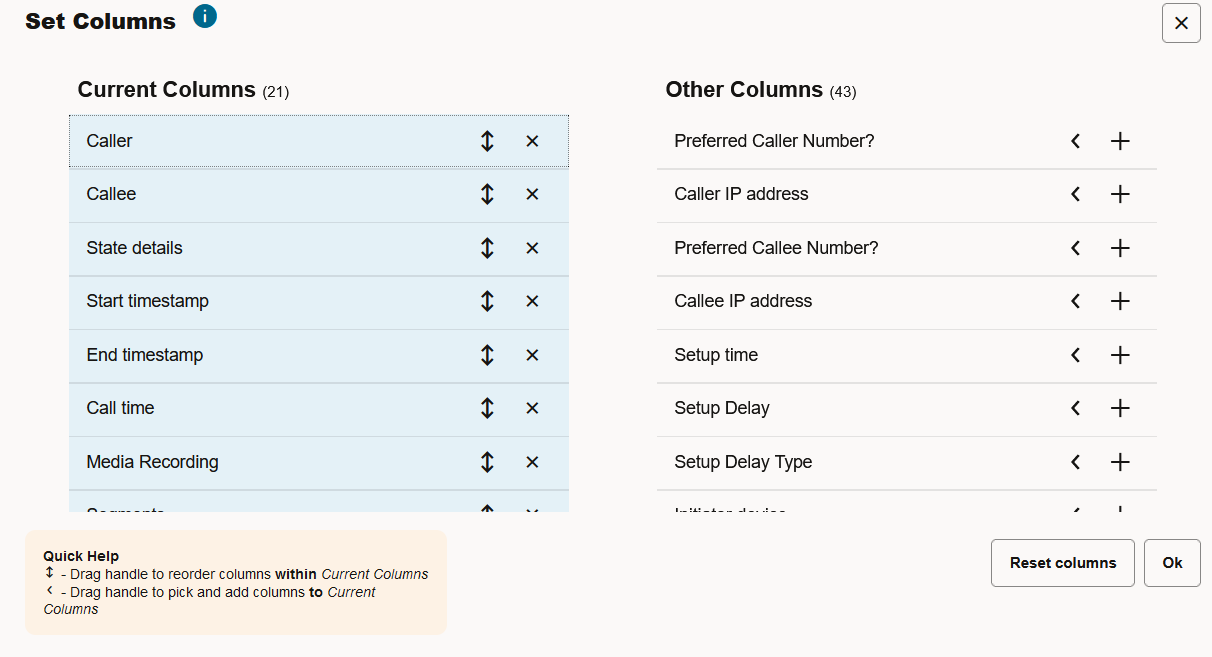This screenshot has width=1212, height=657.
Task: Select the End timestamp row text
Action: coord(145,355)
